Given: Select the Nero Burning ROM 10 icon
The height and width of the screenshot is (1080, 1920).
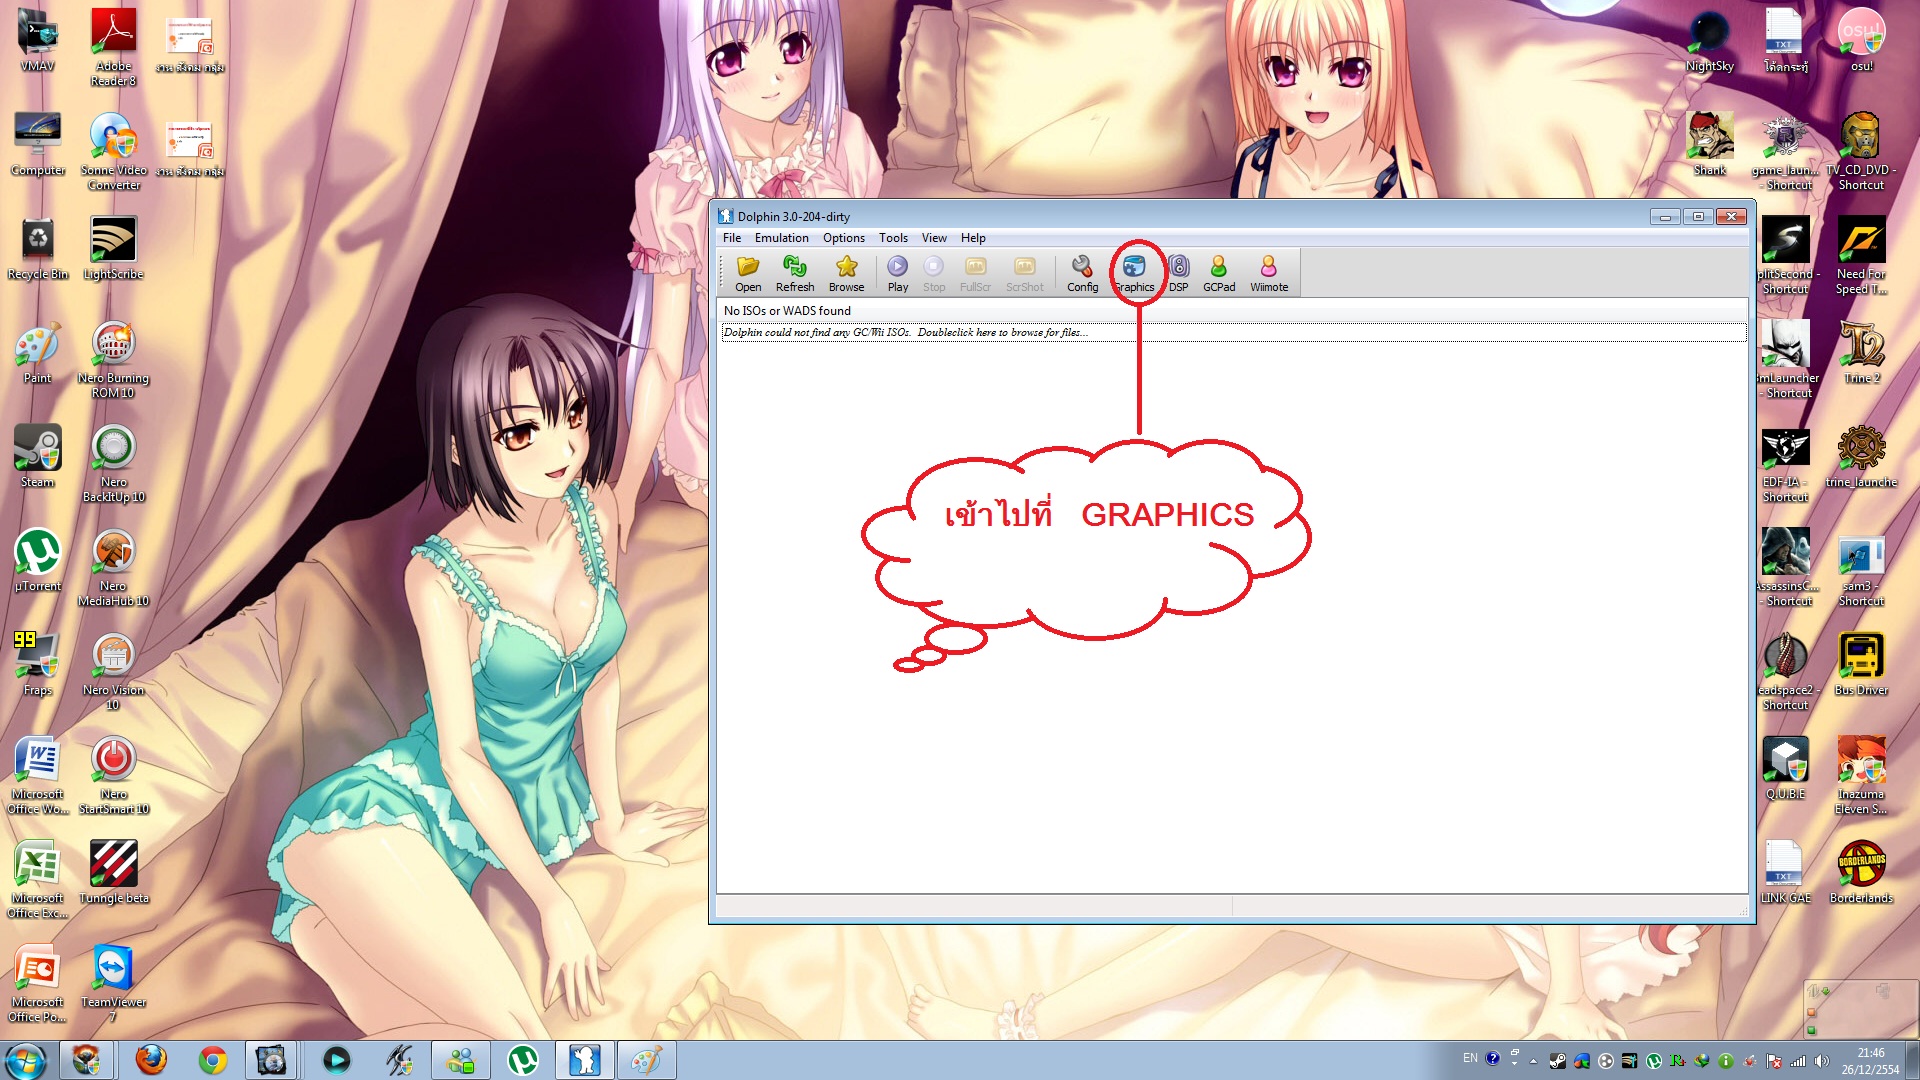Looking at the screenshot, I should click(114, 359).
